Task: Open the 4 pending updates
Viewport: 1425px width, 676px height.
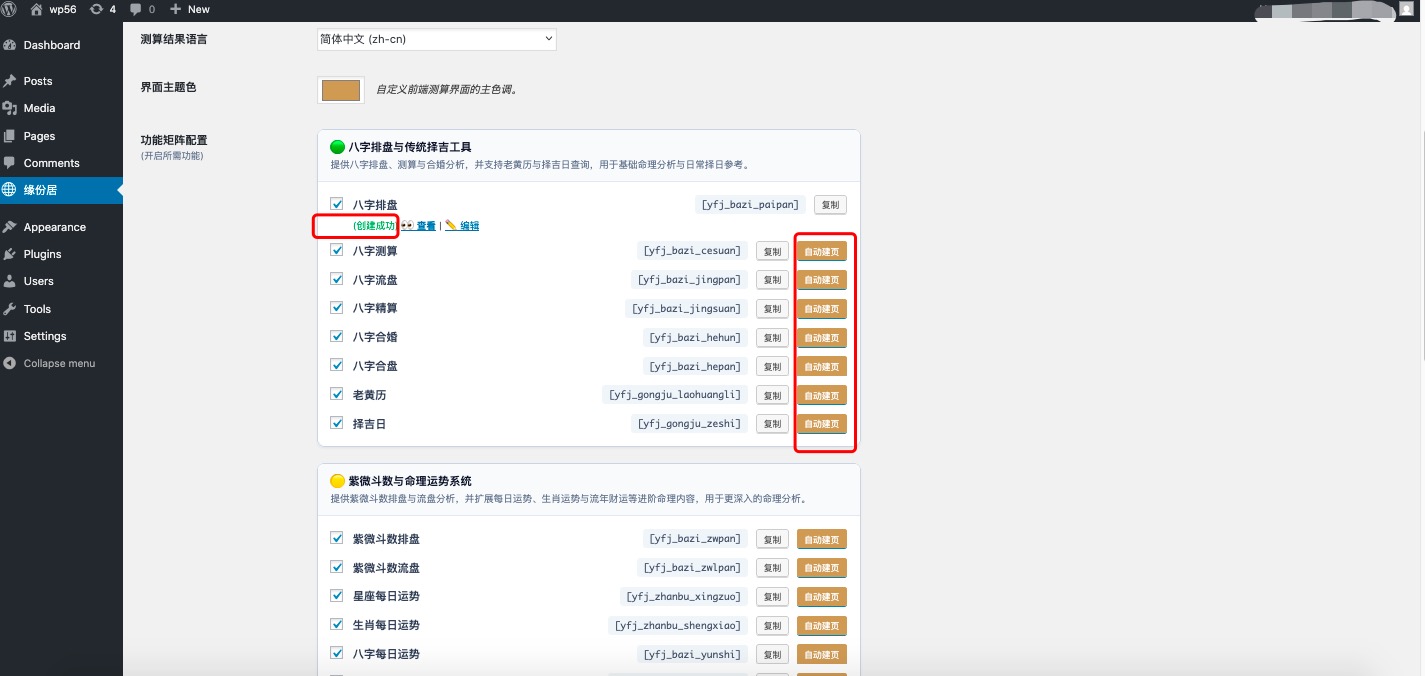Action: [x=103, y=9]
